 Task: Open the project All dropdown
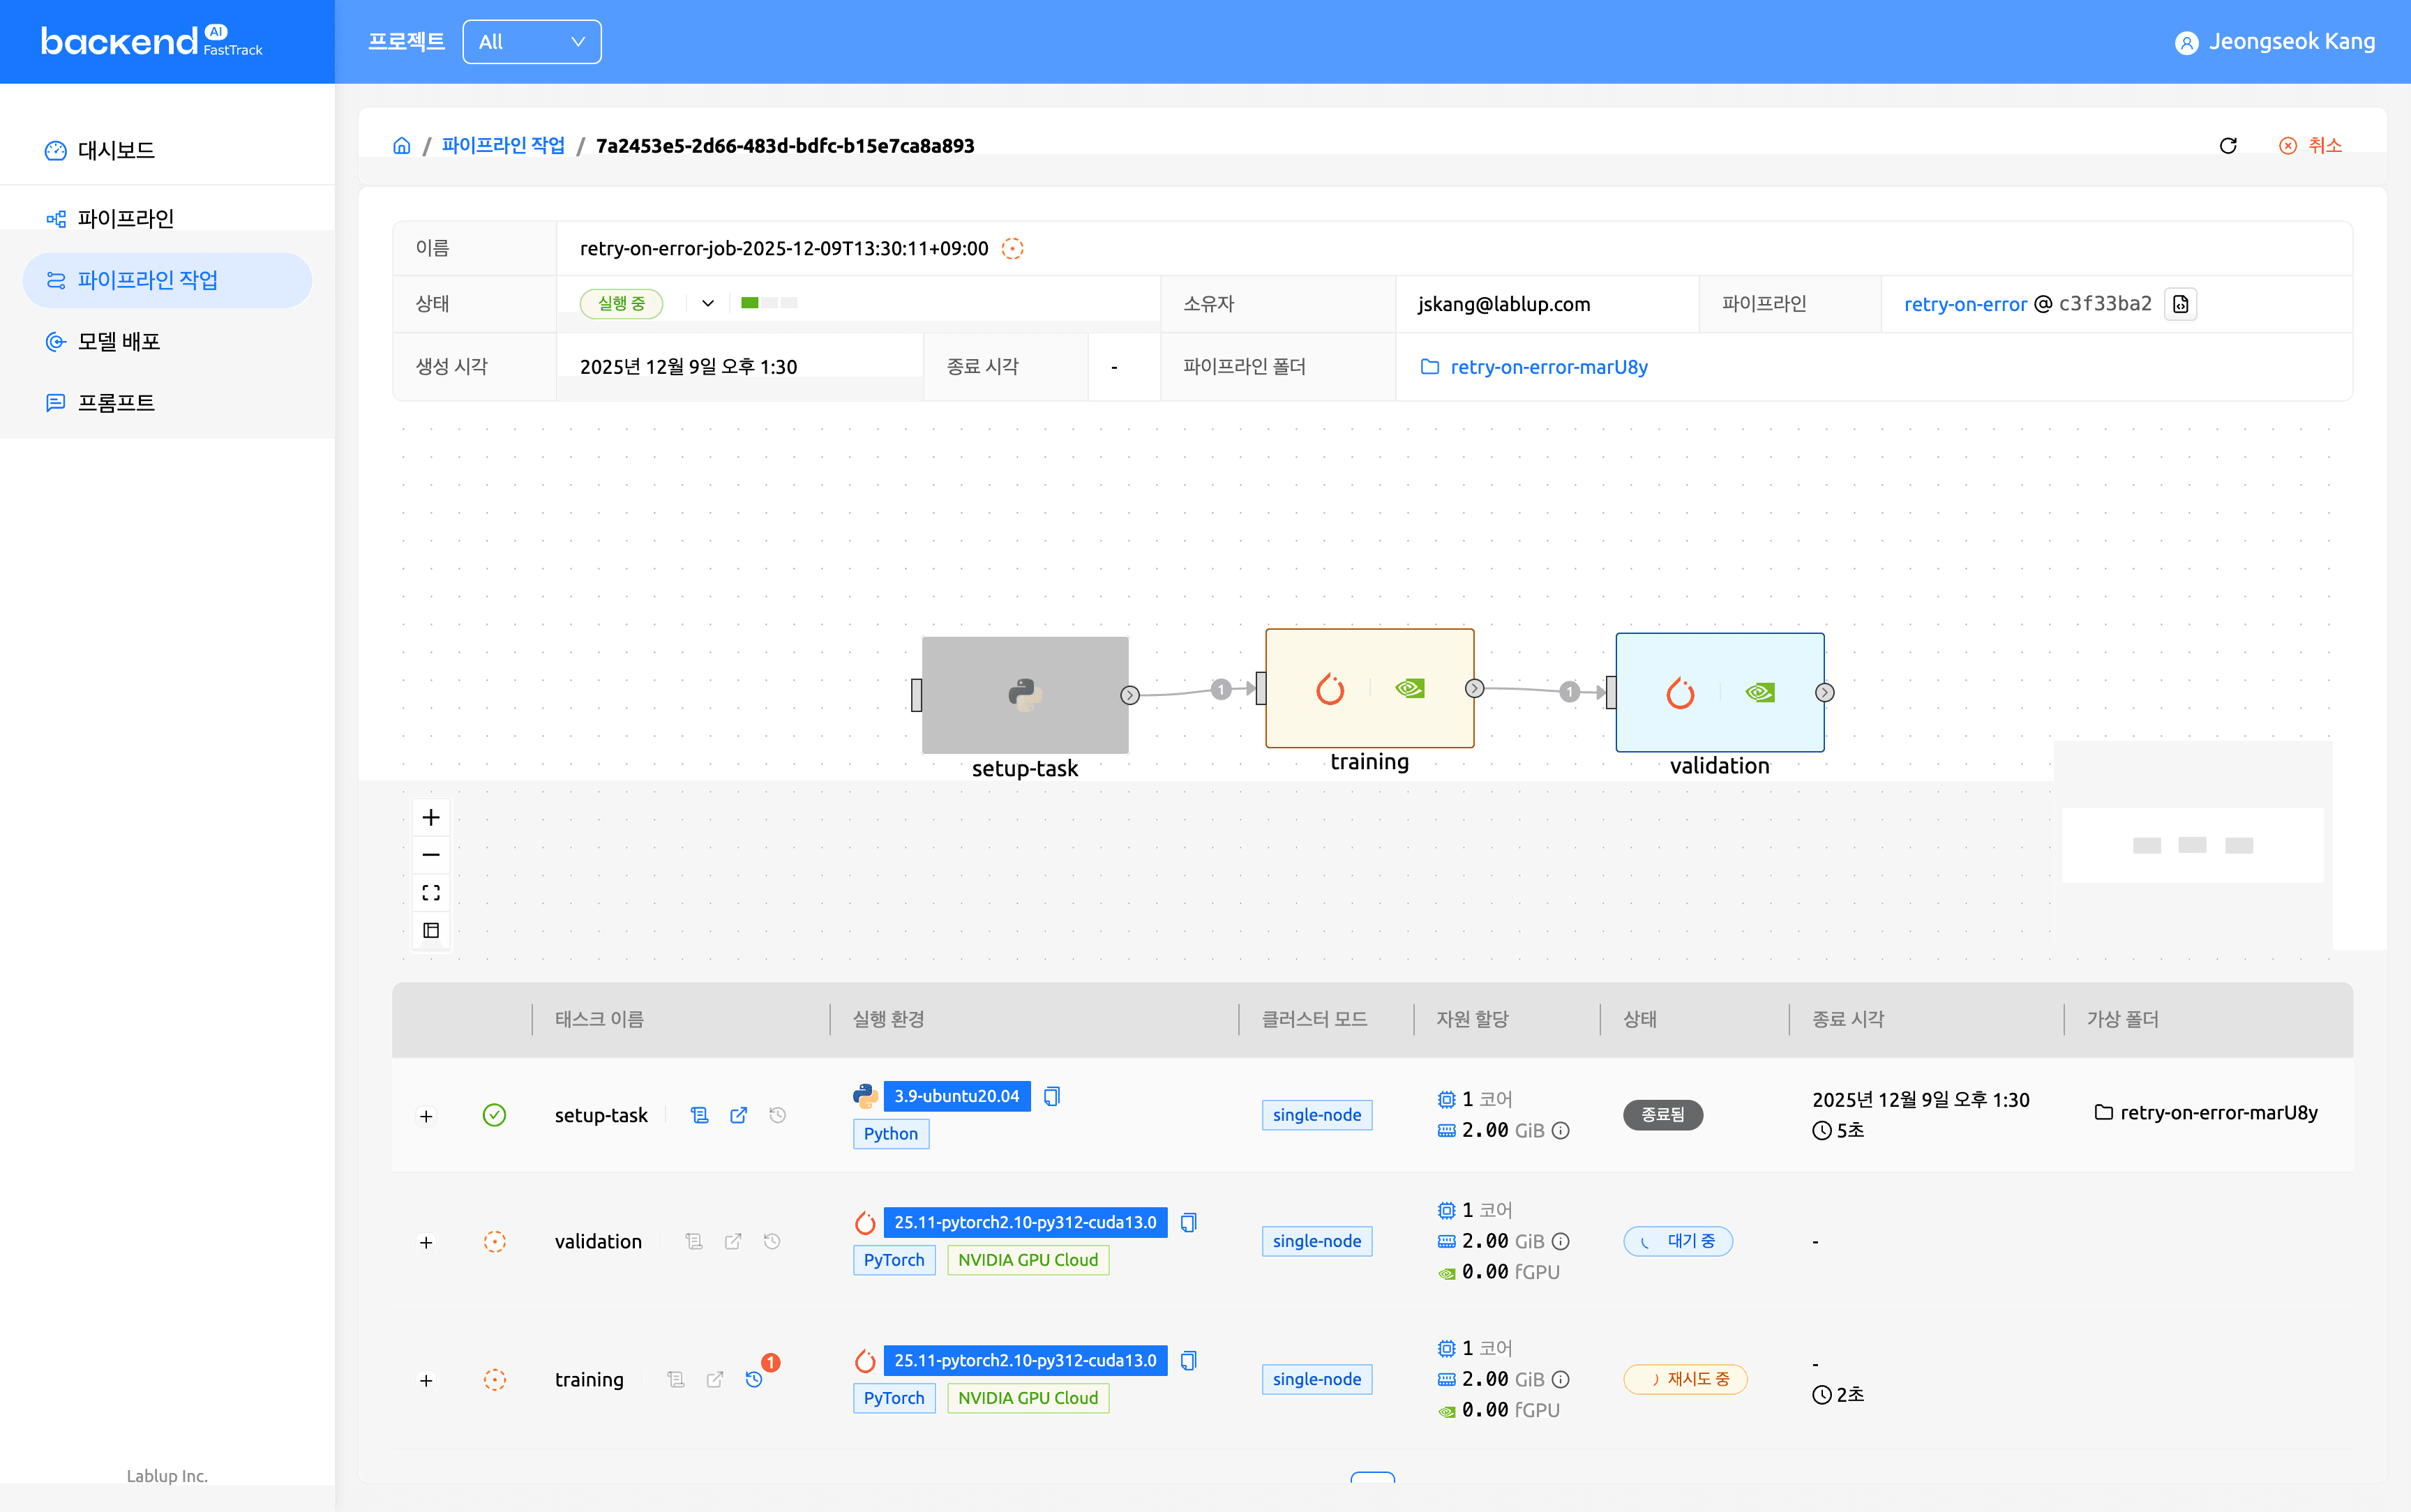click(x=531, y=42)
